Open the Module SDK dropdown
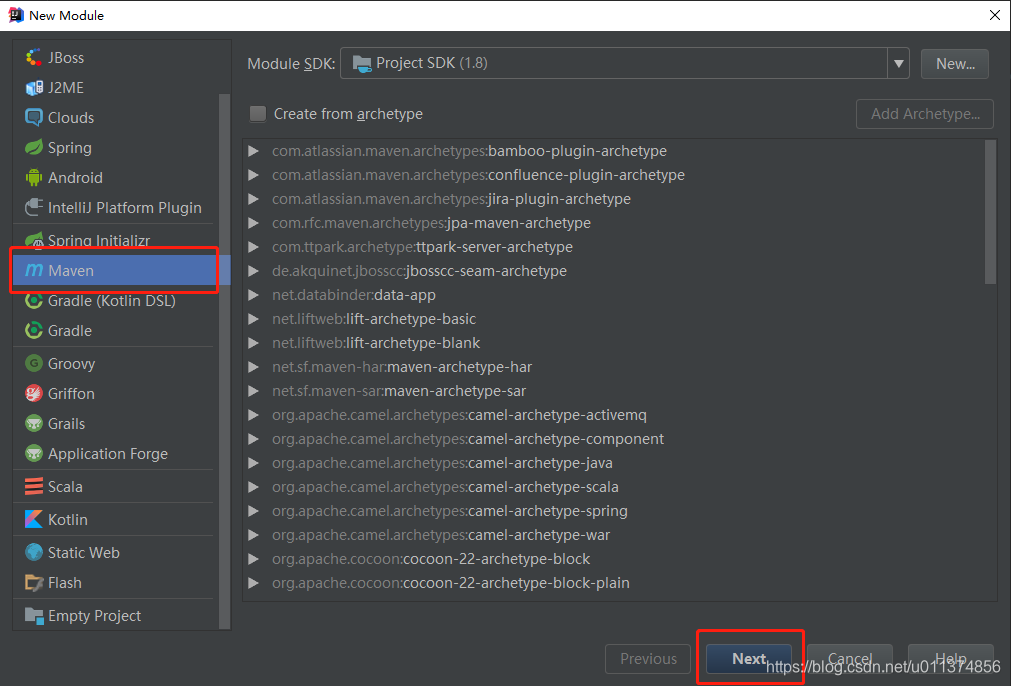Screen dimensions: 1011x686 pos(899,63)
